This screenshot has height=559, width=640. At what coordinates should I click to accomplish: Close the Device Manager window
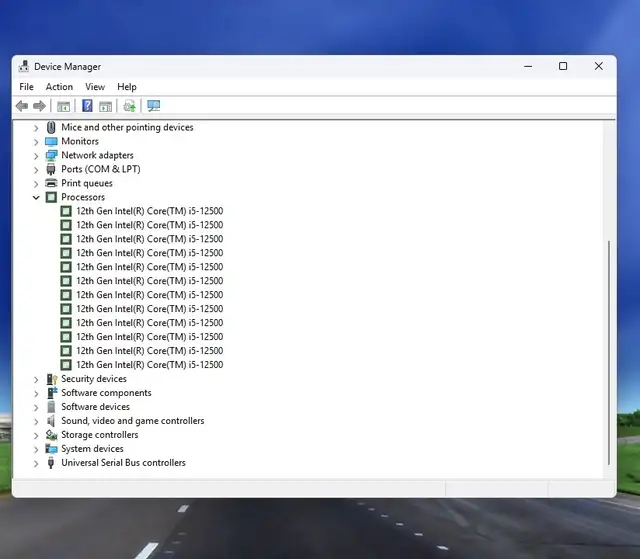pos(598,66)
